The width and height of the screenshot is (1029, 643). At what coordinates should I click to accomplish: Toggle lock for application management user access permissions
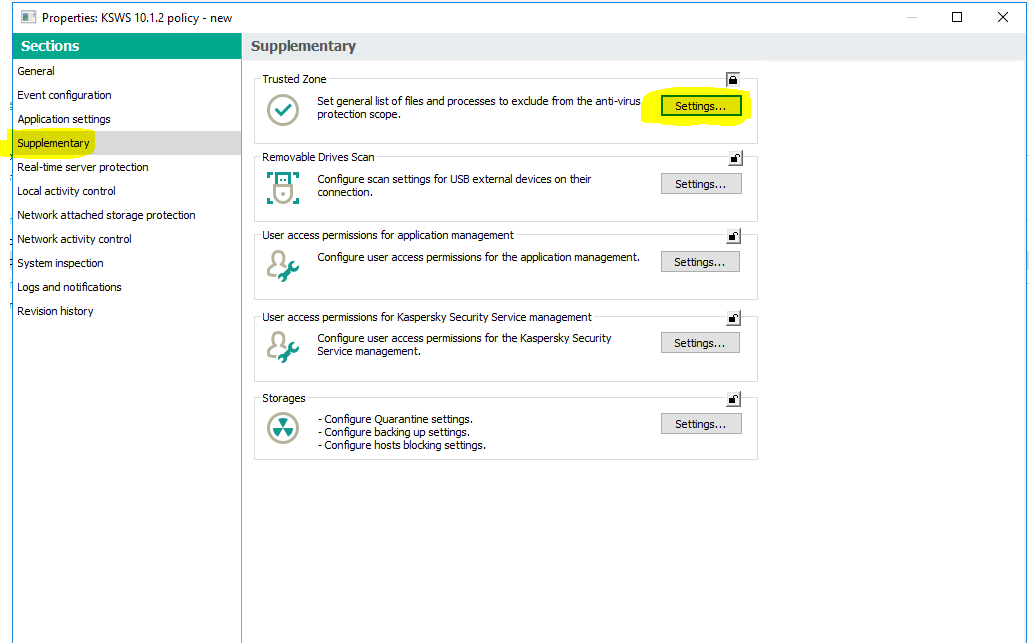[x=733, y=236]
